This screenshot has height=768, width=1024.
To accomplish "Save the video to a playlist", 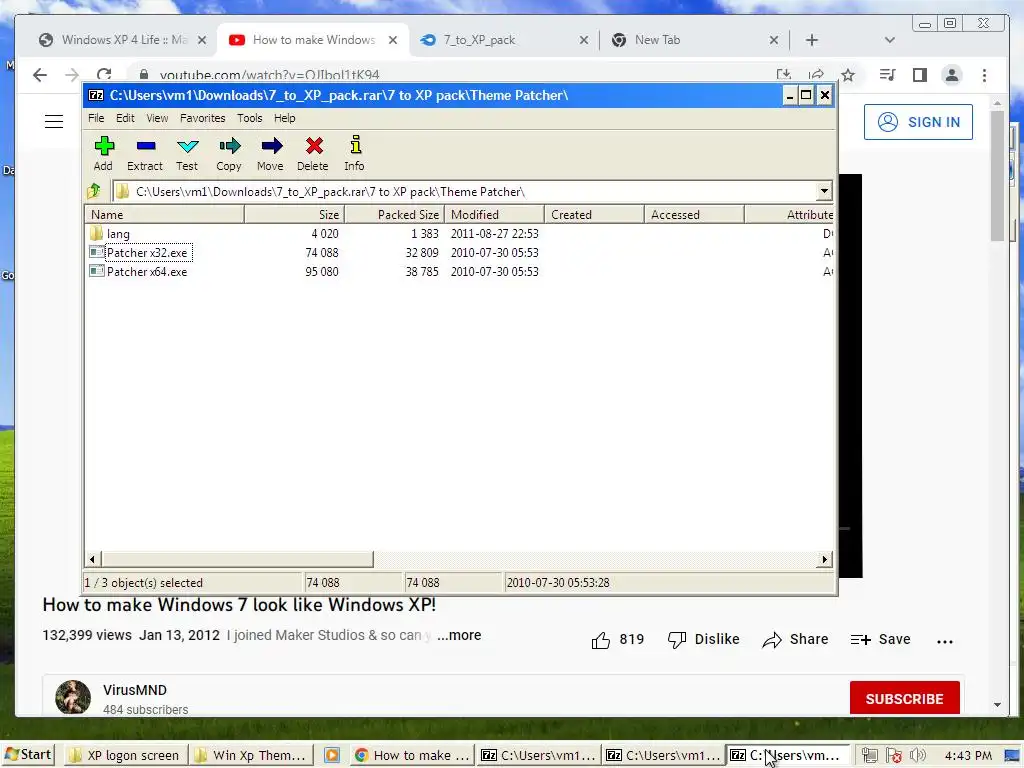I will [x=880, y=639].
